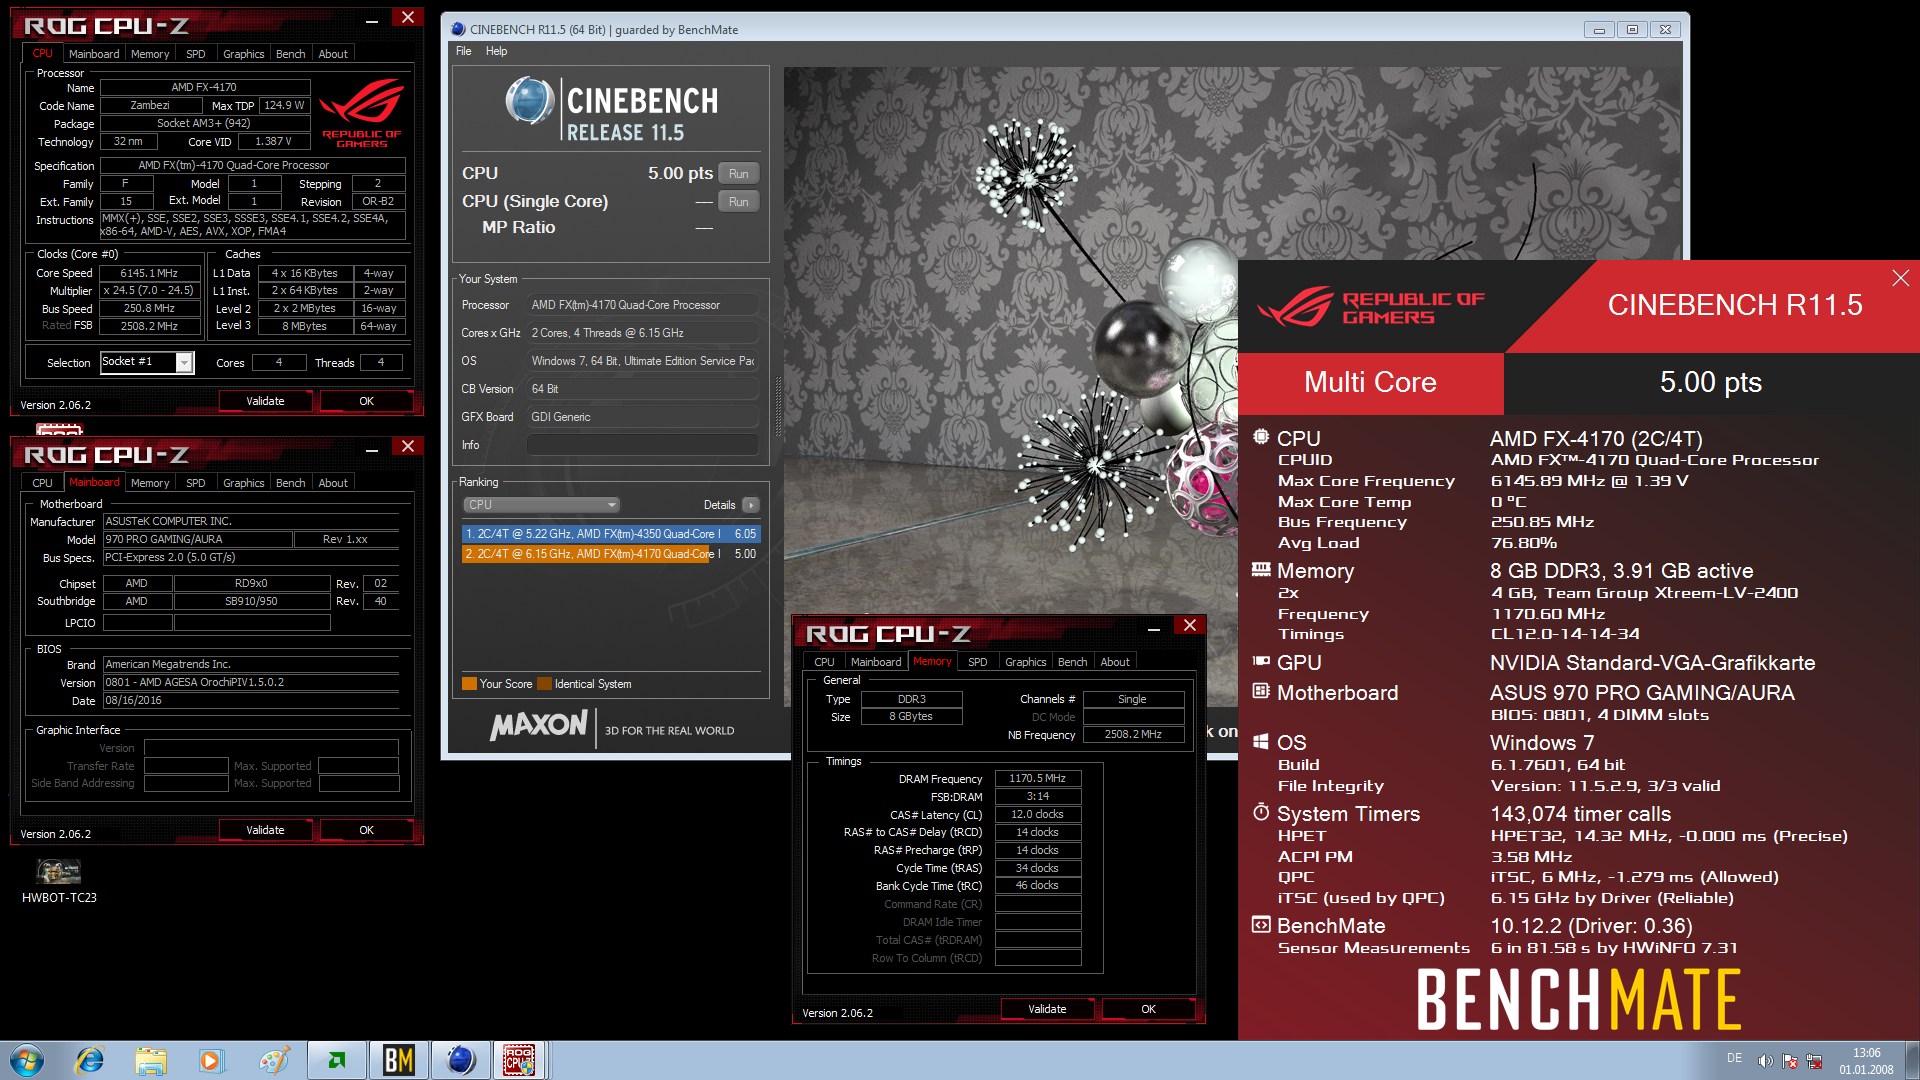Click volume speaker tray icon
This screenshot has height=1080, width=1920.
1765,1061
